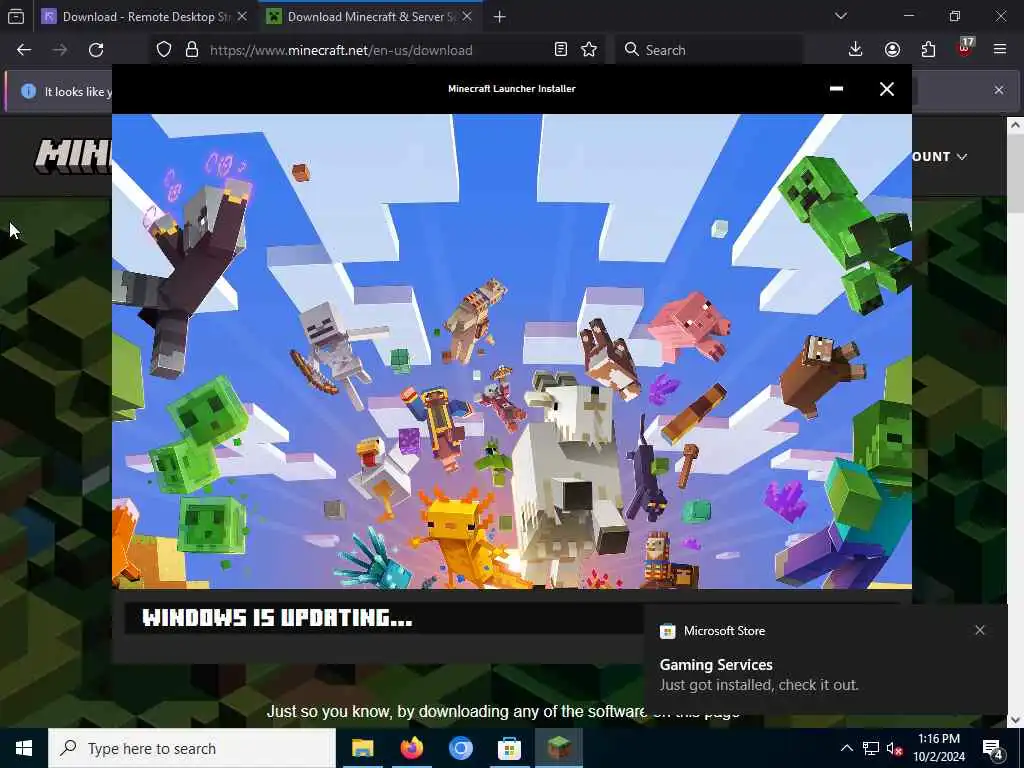Open the blue circular browser taskbar icon
Image resolution: width=1024 pixels, height=768 pixels.
[460, 748]
